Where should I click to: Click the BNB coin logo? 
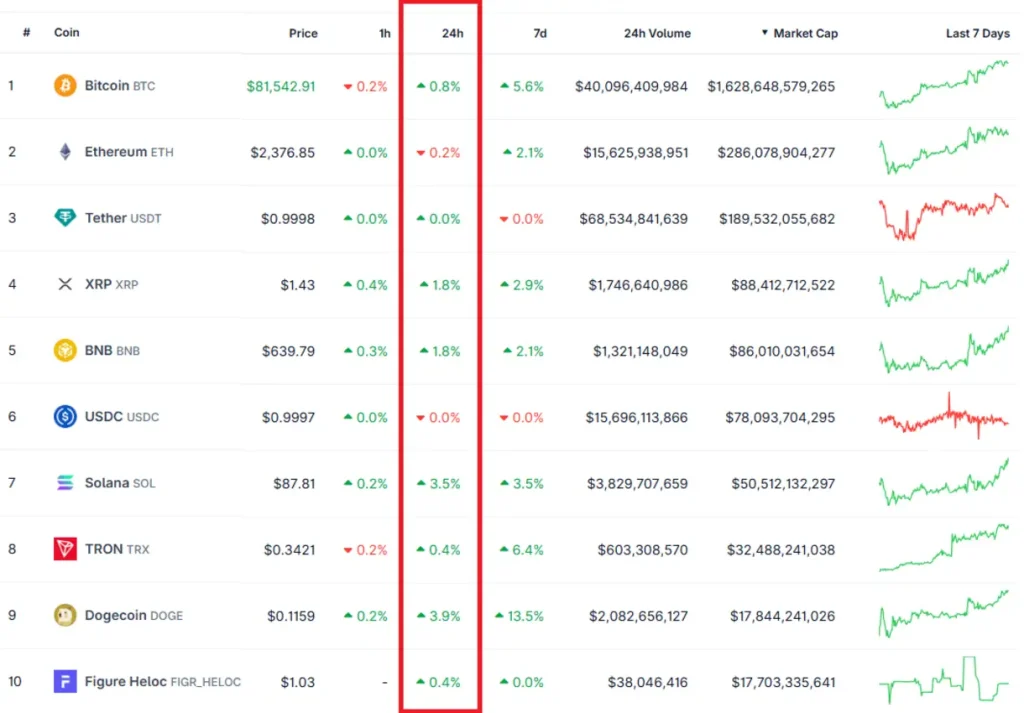coord(65,351)
